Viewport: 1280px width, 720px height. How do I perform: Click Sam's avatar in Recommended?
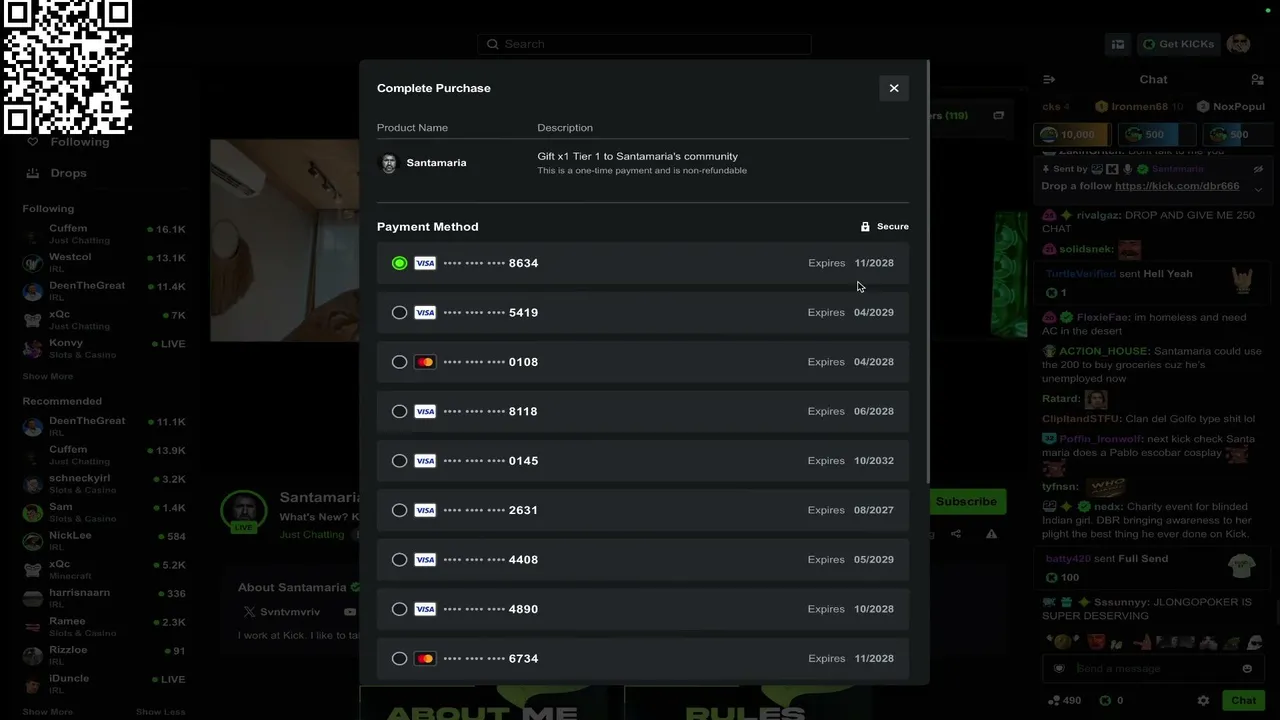33,512
